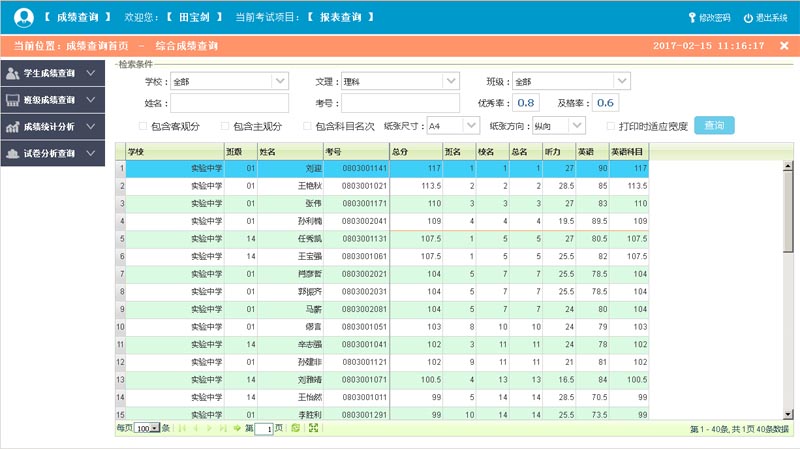800x450 pixels.
Task: Enable the 包含客观分 checkbox
Action: (143, 126)
